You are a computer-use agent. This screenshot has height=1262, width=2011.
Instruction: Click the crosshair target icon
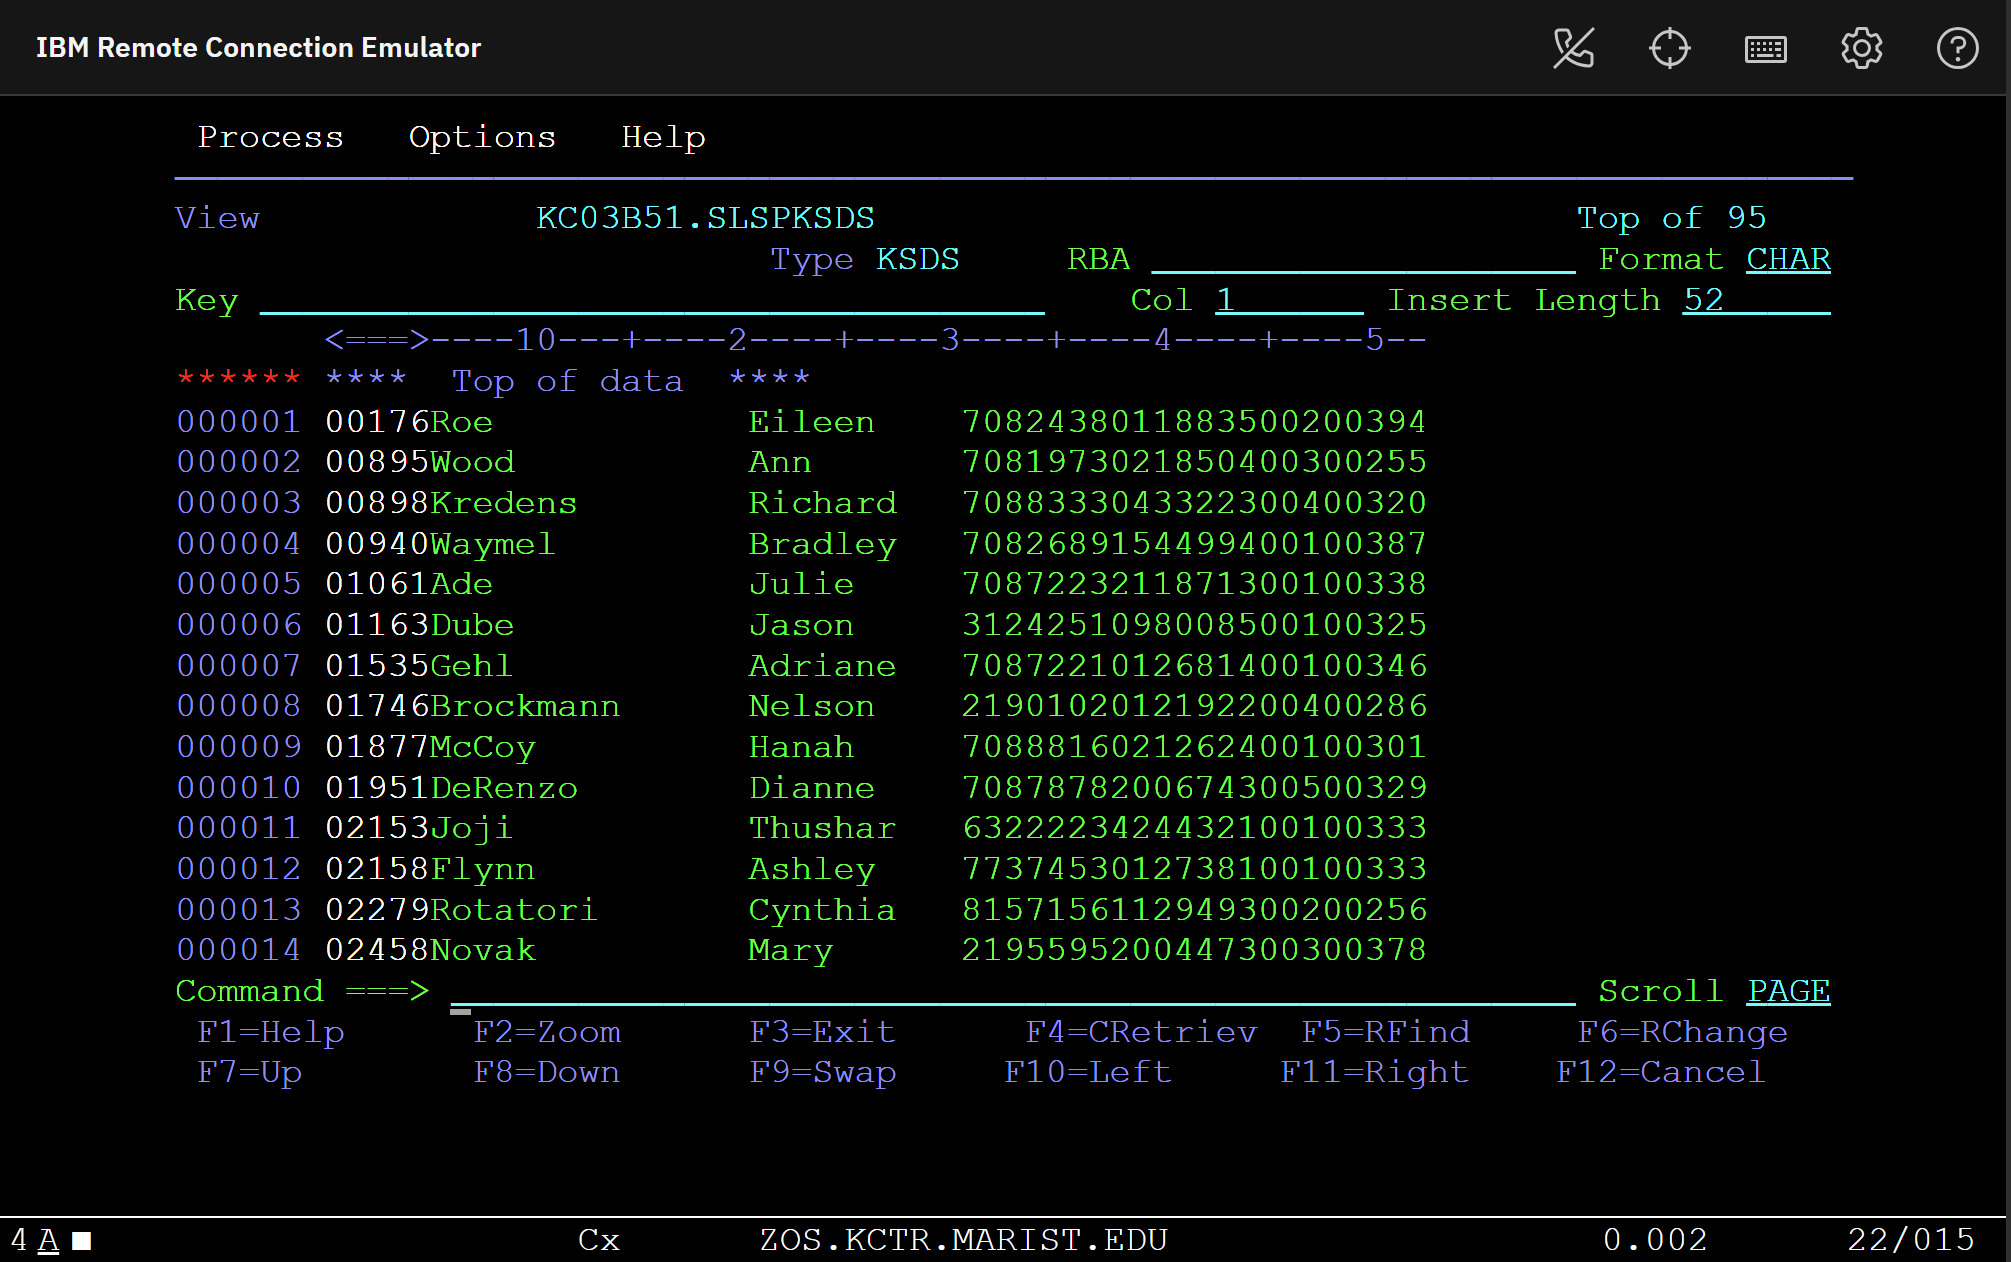click(x=1669, y=48)
